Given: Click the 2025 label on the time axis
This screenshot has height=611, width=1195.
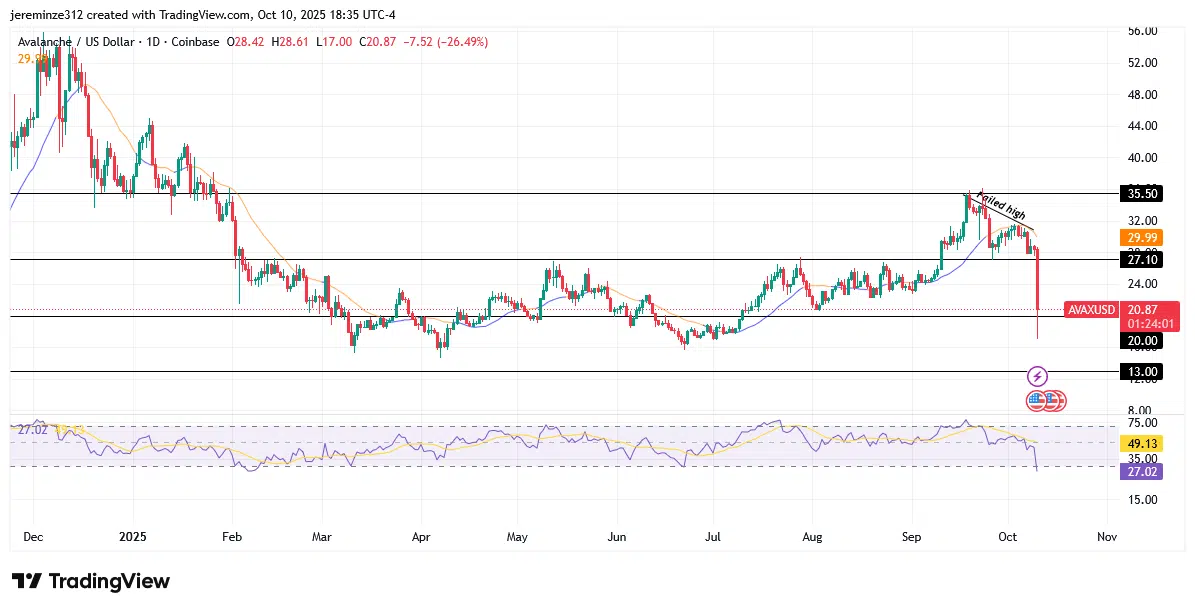Looking at the screenshot, I should click(x=132, y=537).
